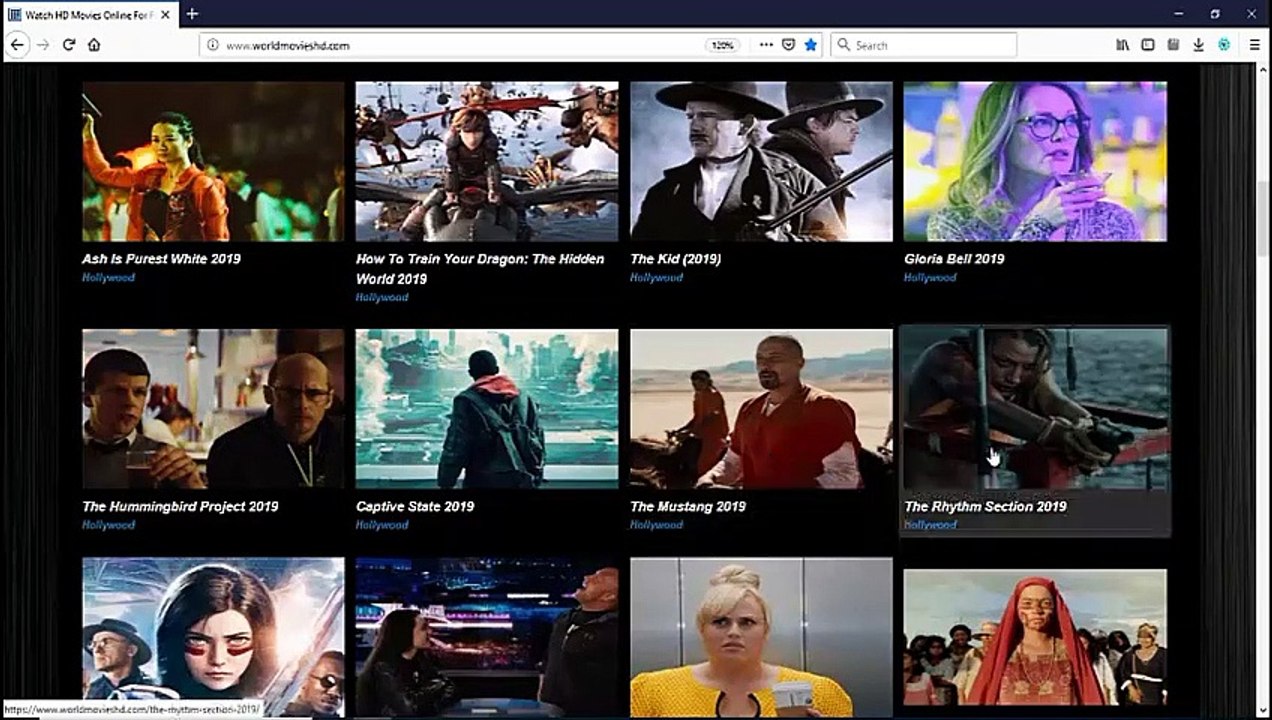Open Gloria Bell 2019 title link

click(954, 258)
